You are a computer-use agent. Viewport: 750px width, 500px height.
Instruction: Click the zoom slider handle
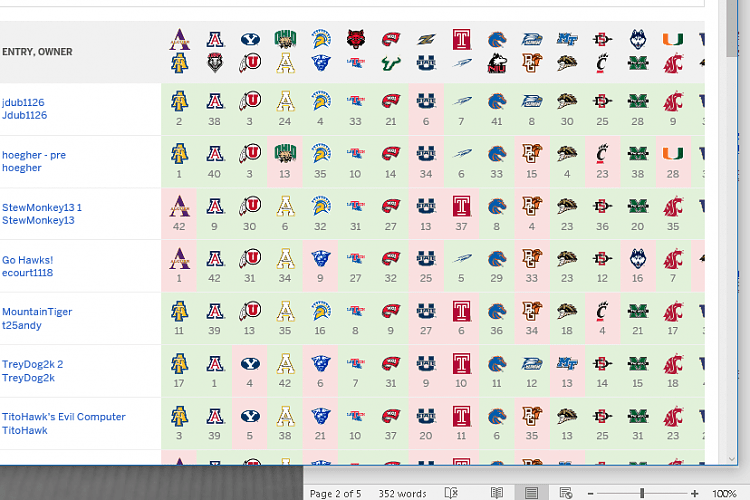pyautogui.click(x=642, y=493)
